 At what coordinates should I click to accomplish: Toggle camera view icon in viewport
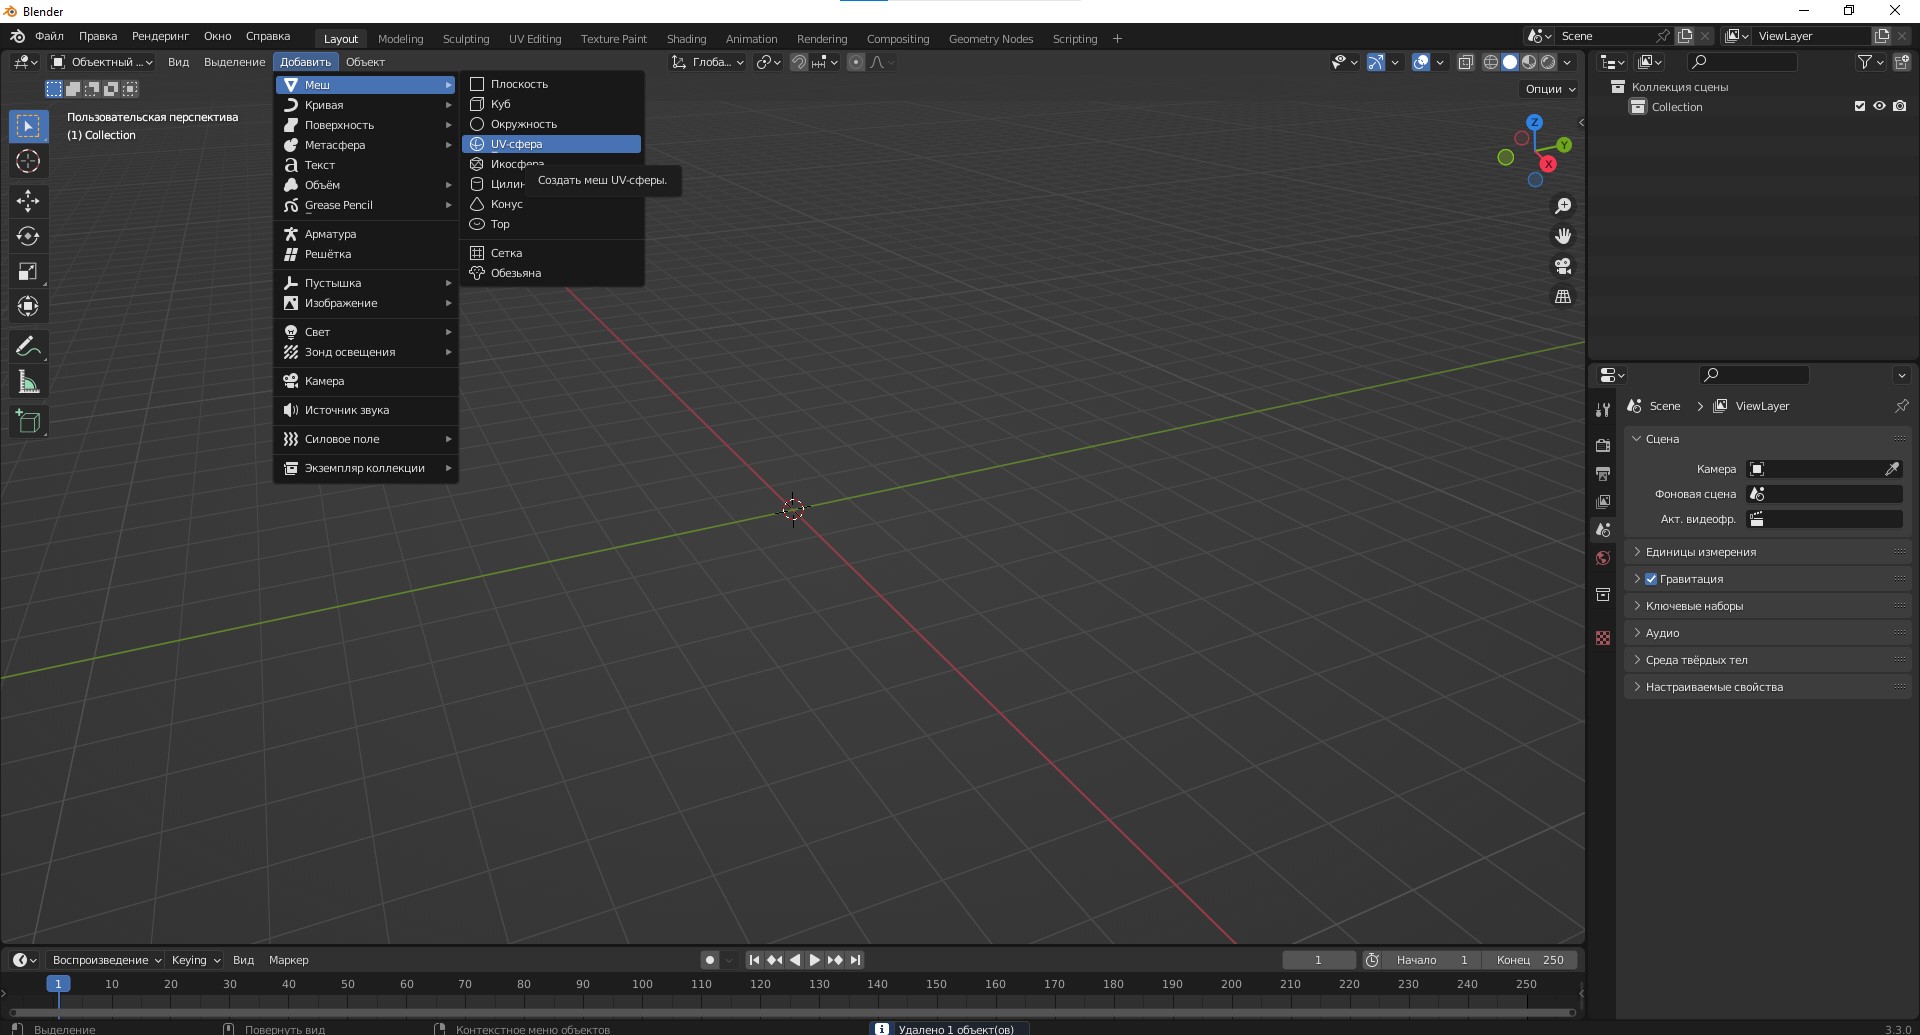1562,266
